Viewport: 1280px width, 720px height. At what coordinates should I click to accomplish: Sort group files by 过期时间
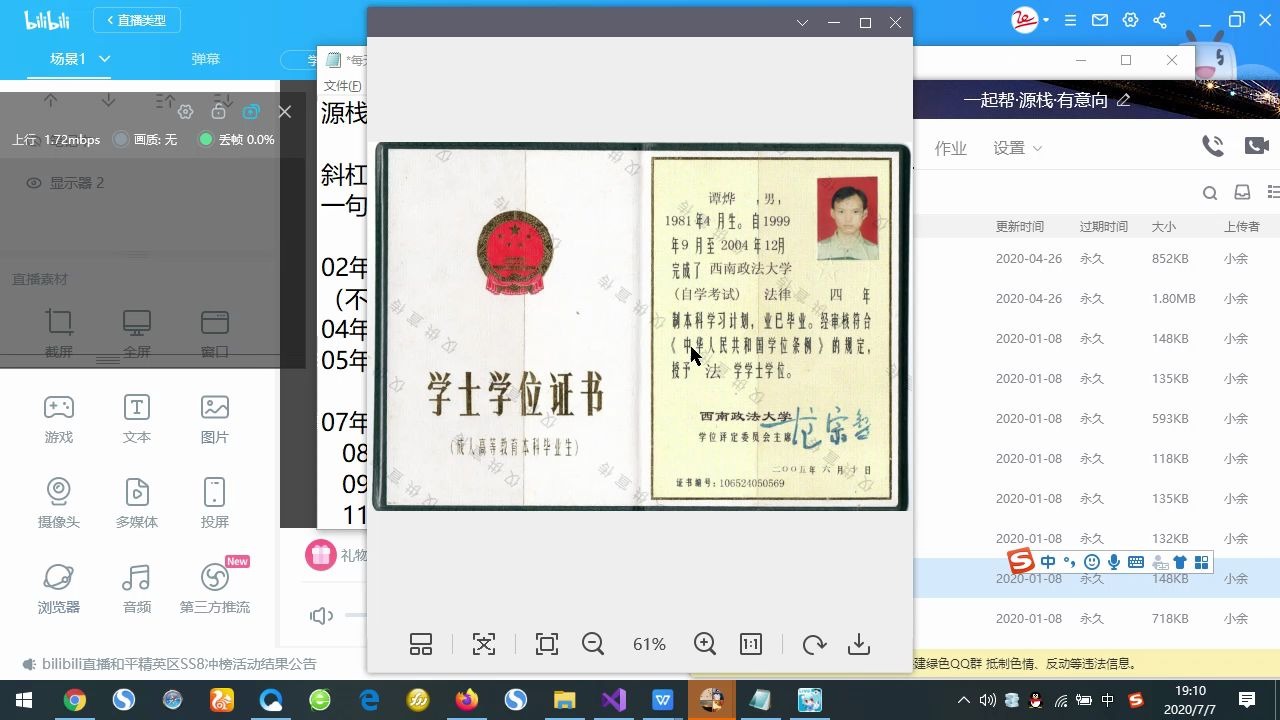point(1104,227)
